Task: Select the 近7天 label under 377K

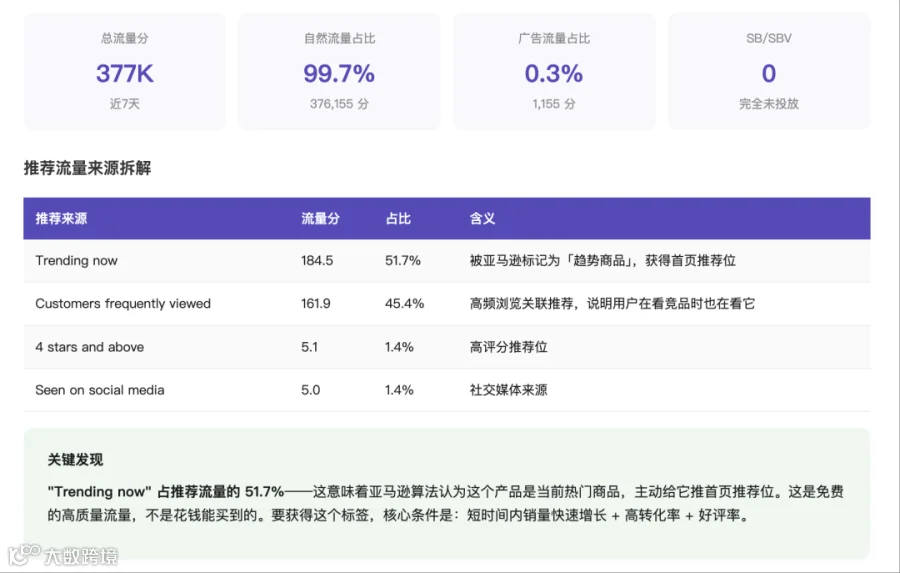Action: coord(125,104)
